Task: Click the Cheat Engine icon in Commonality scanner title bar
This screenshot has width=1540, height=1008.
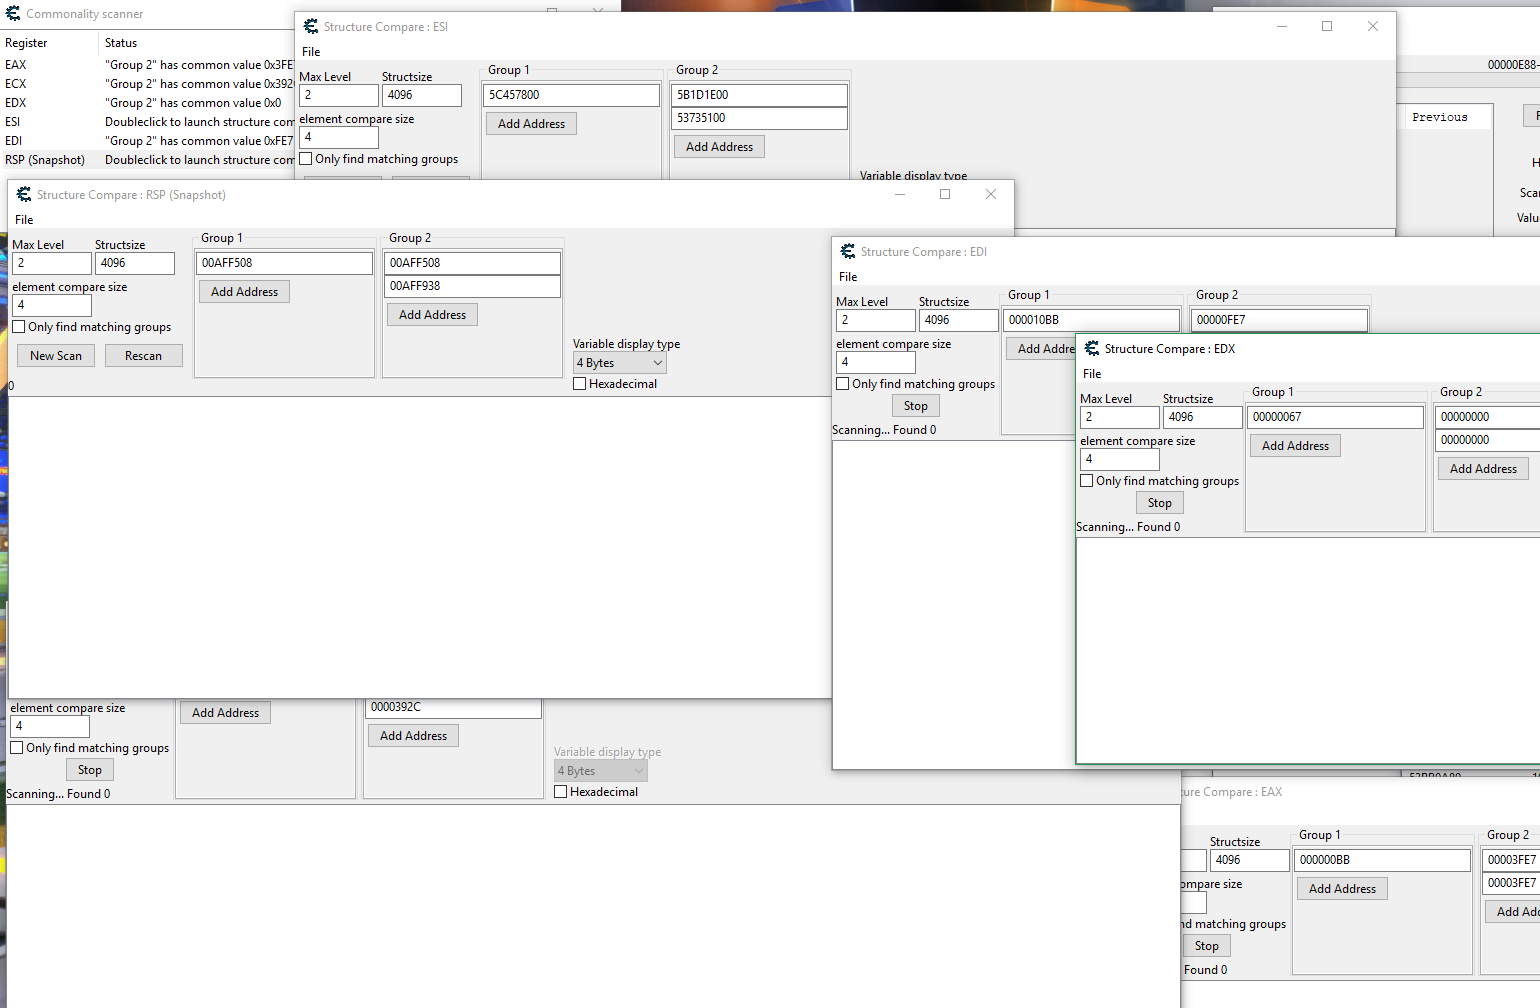Action: [13, 14]
